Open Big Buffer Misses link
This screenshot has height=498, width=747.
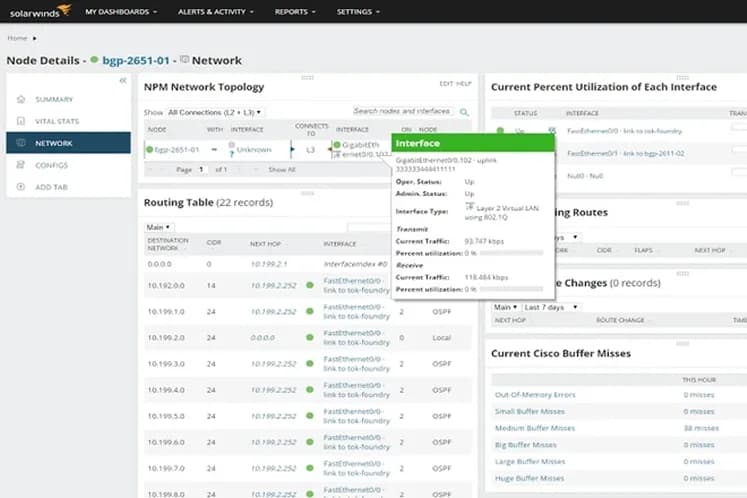[525, 445]
